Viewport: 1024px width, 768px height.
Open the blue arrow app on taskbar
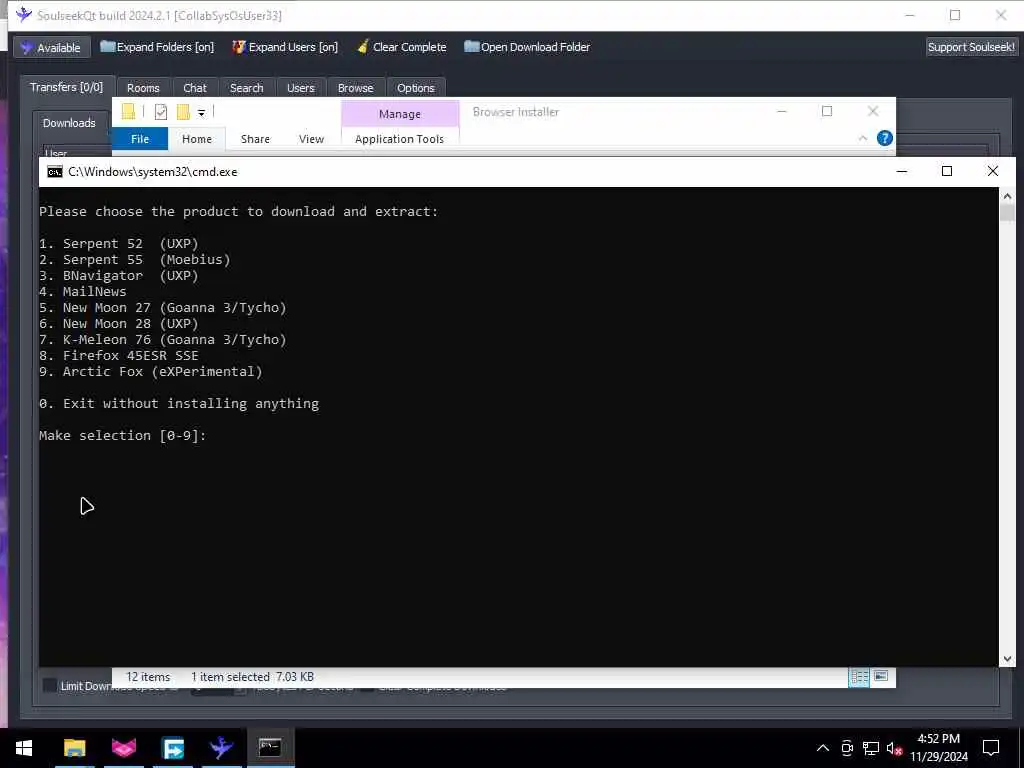(172, 748)
